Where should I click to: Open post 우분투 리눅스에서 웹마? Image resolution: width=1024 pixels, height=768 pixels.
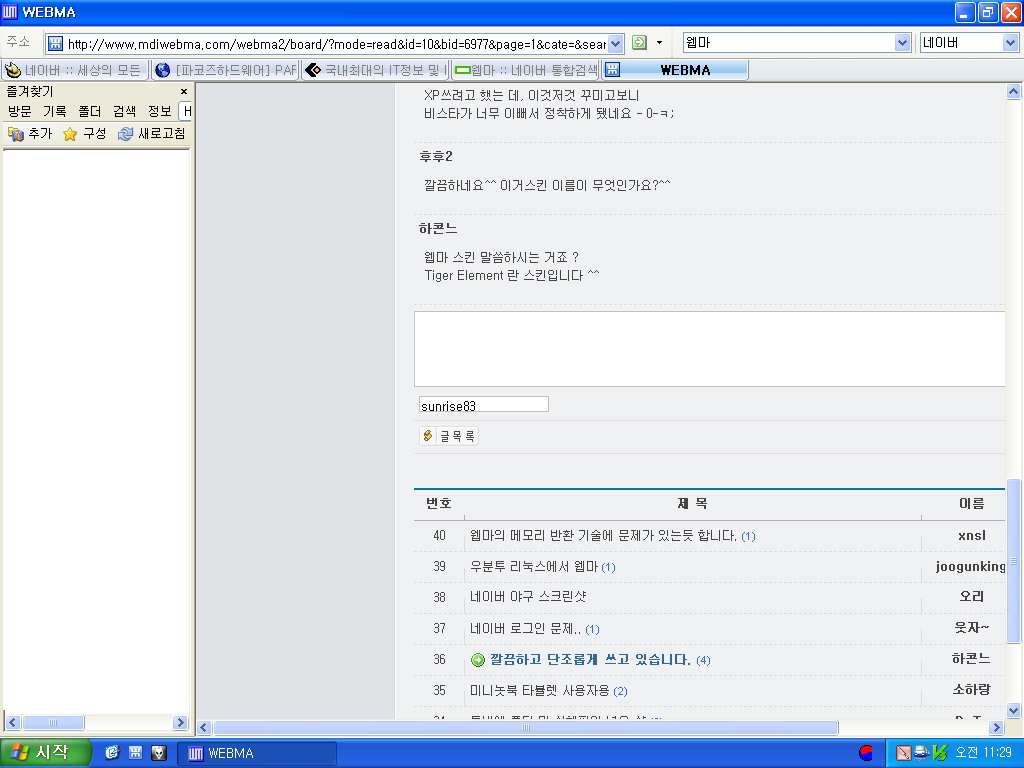(x=534, y=567)
